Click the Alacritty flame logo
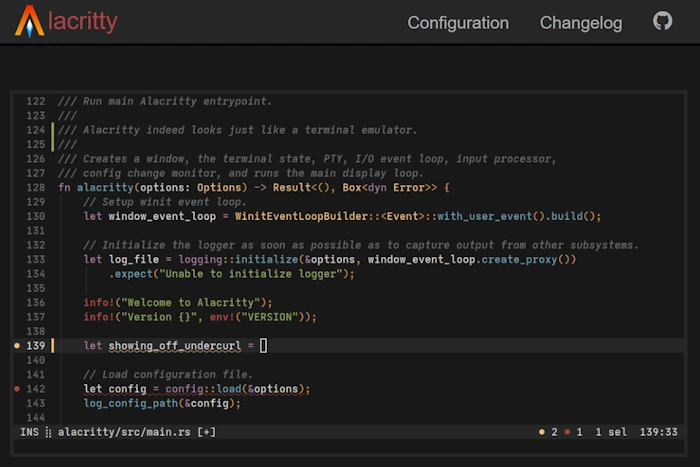This screenshot has height=467, width=700. (x=29, y=21)
